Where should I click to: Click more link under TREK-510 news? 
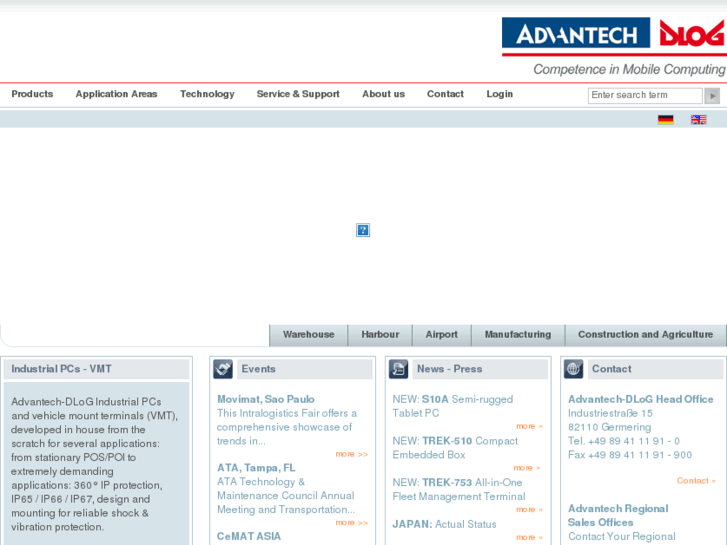tap(526, 468)
